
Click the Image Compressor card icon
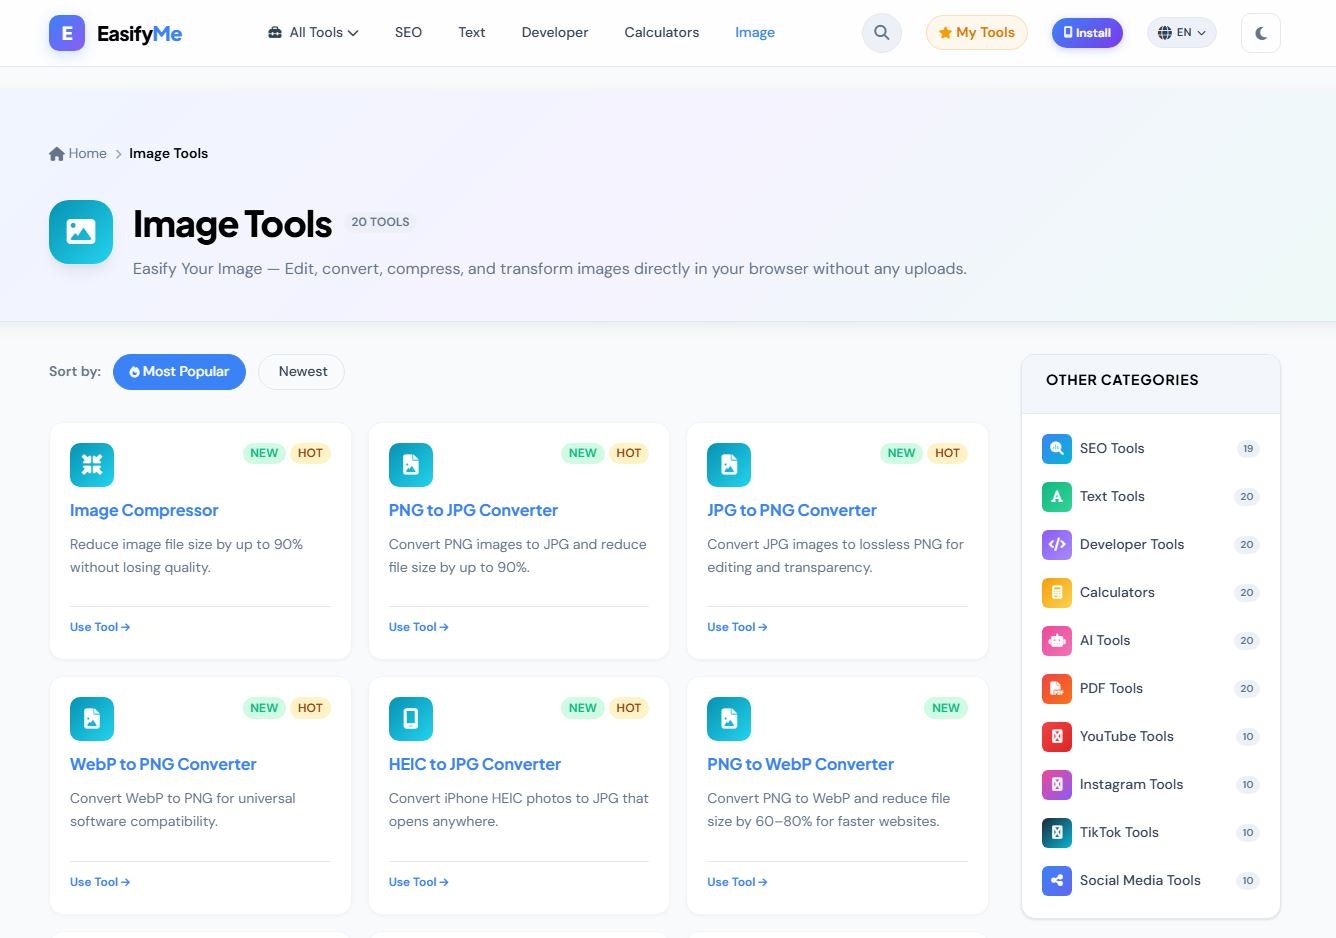point(92,465)
